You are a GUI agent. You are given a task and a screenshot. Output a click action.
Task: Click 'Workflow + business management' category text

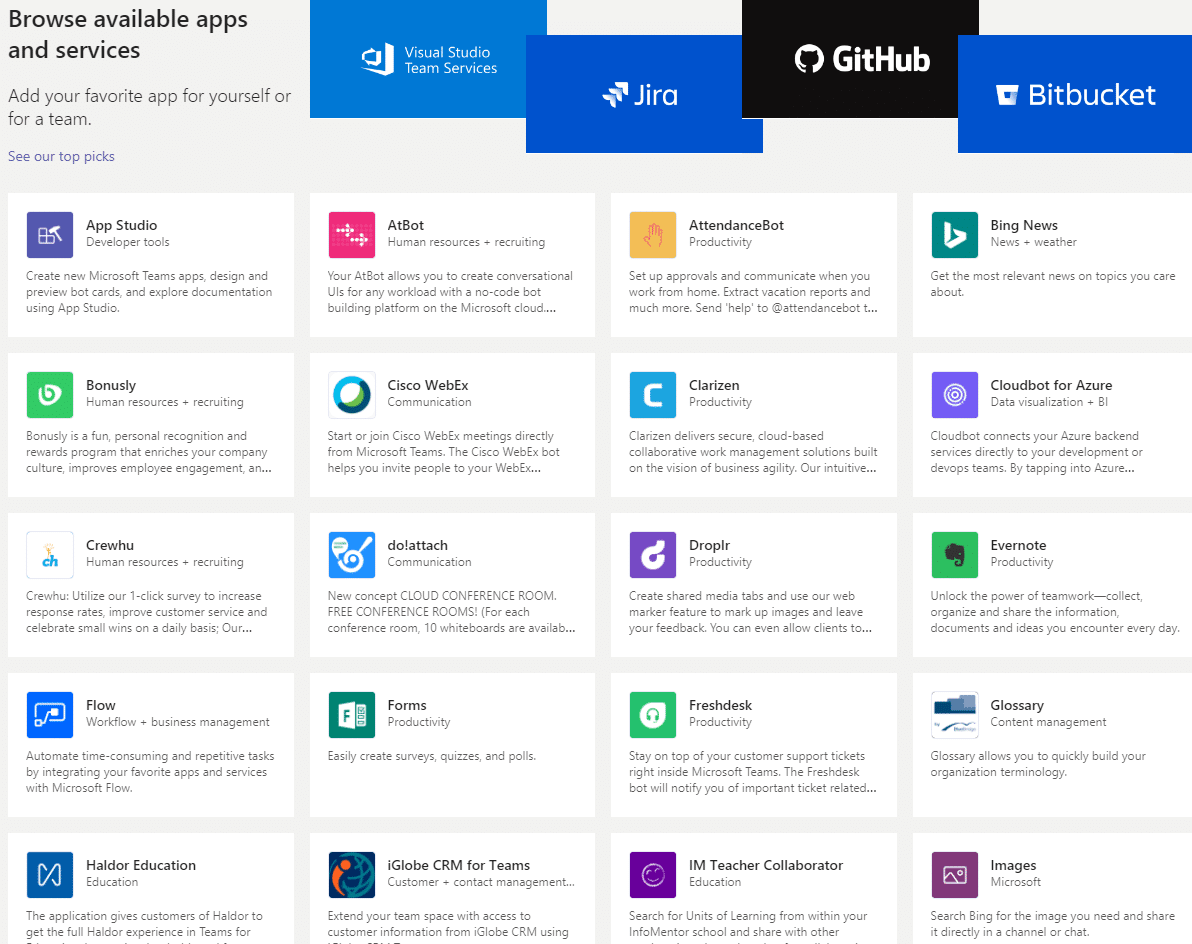point(177,722)
